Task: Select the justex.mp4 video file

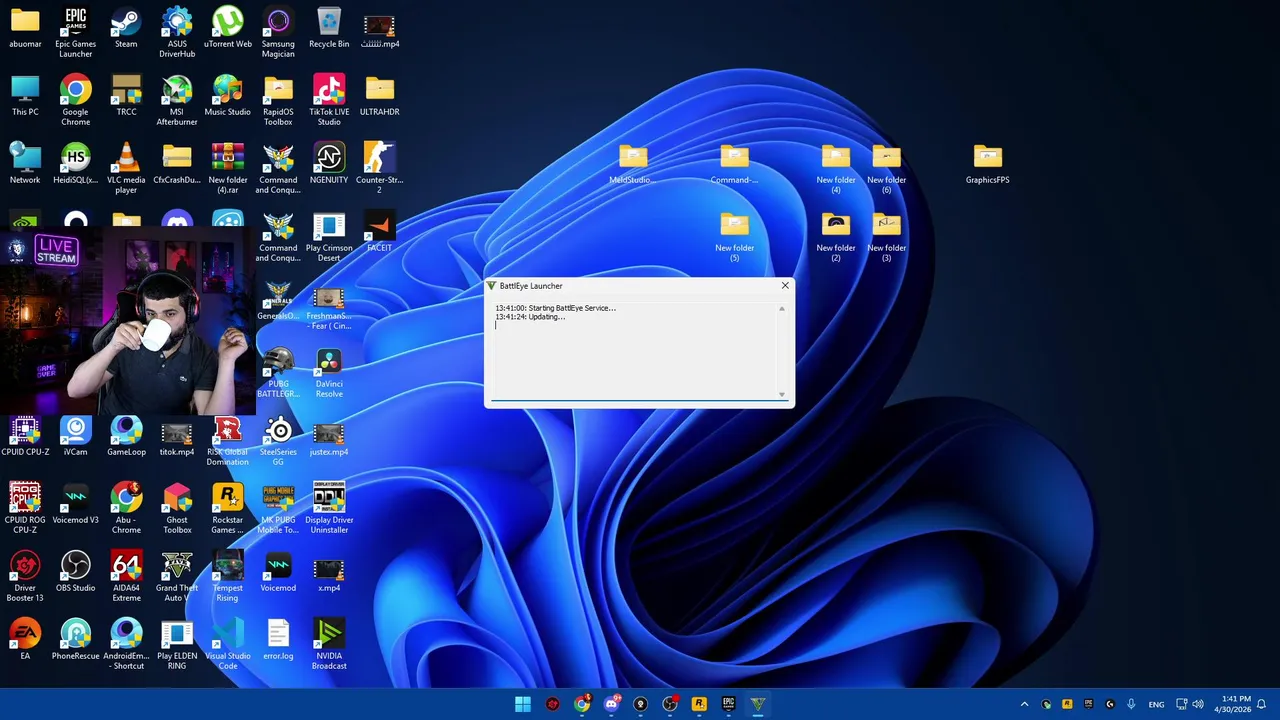Action: point(329,435)
